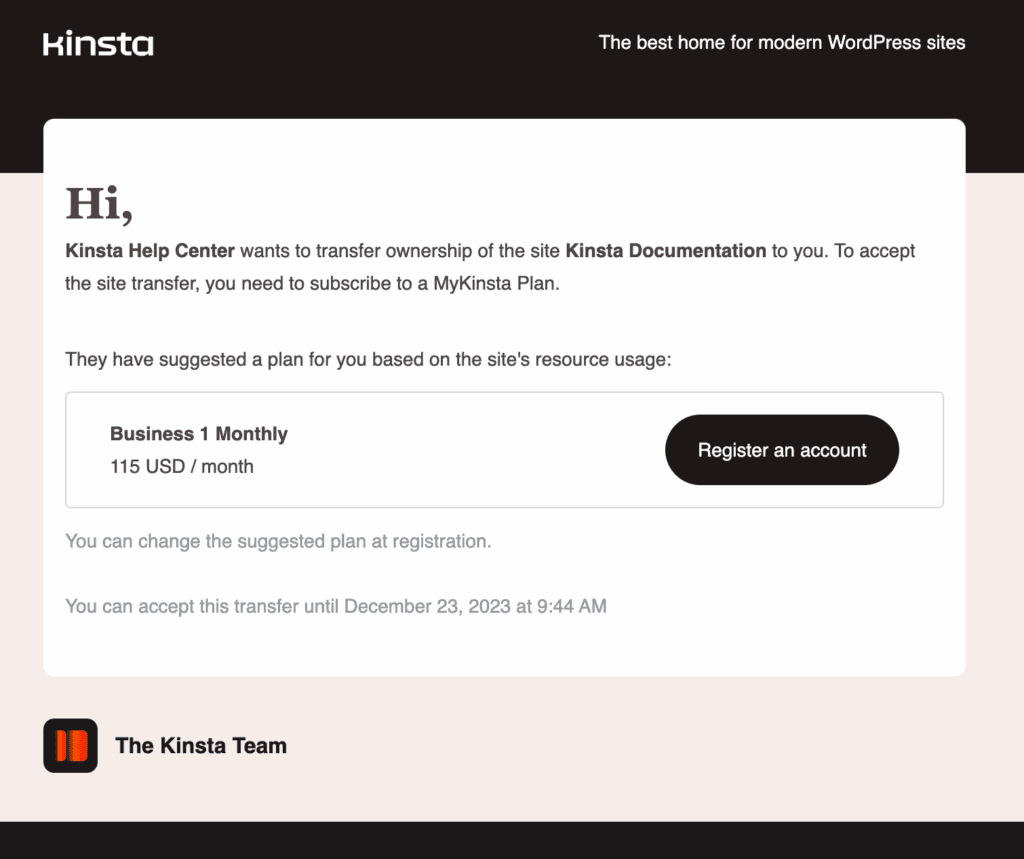Viewport: 1024px width, 859px height.
Task: Select the orange book emblem inside the footer logo
Action: (x=70, y=745)
